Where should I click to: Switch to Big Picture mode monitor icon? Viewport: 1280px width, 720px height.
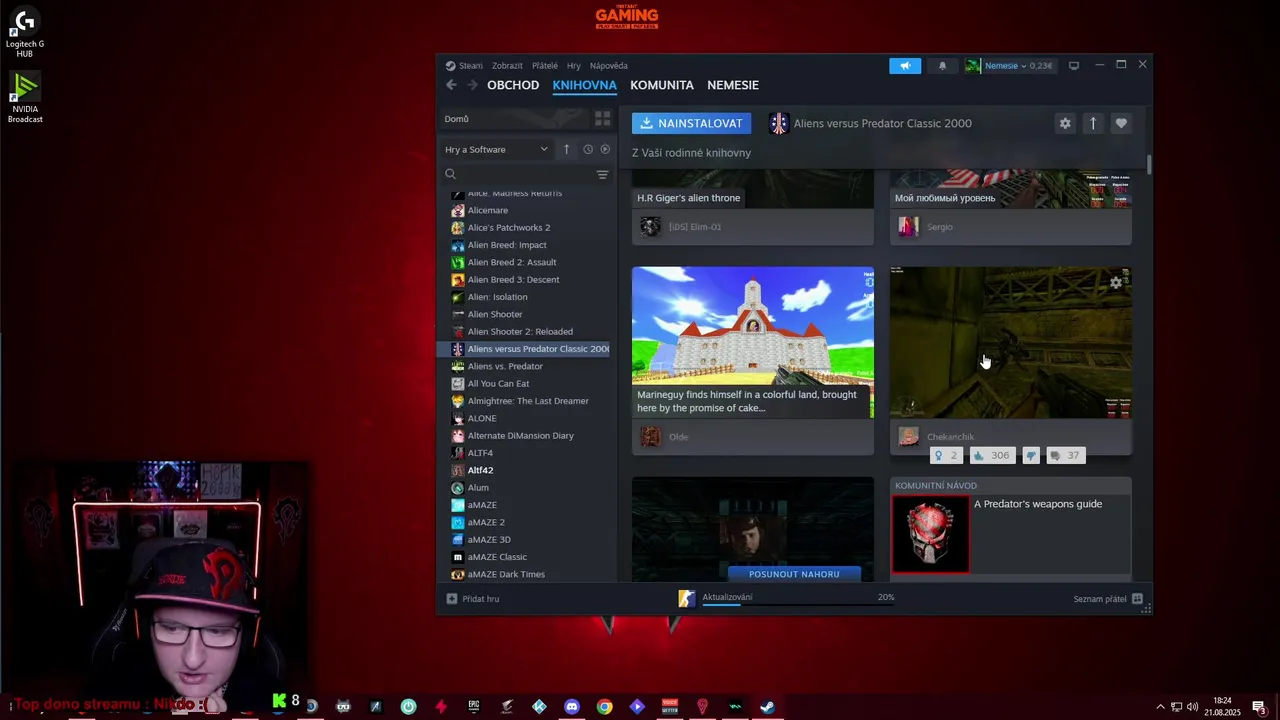pos(1074,66)
